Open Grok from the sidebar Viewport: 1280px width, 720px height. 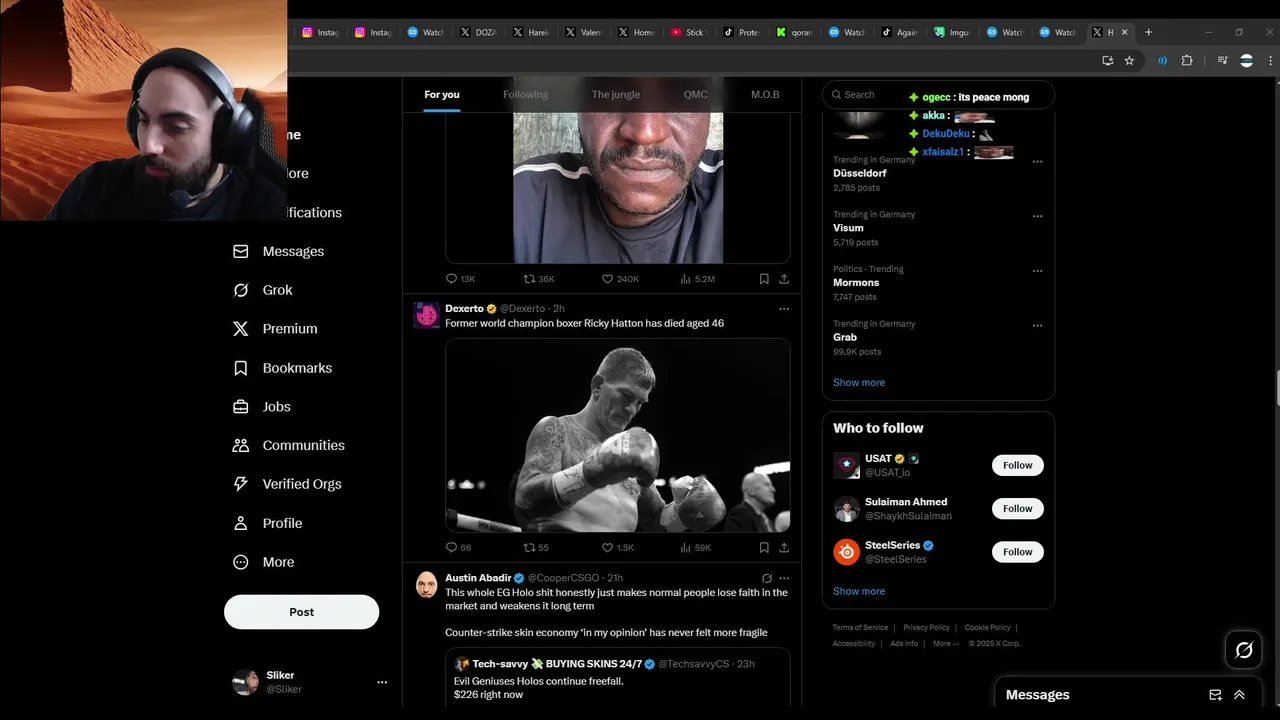pos(262,290)
